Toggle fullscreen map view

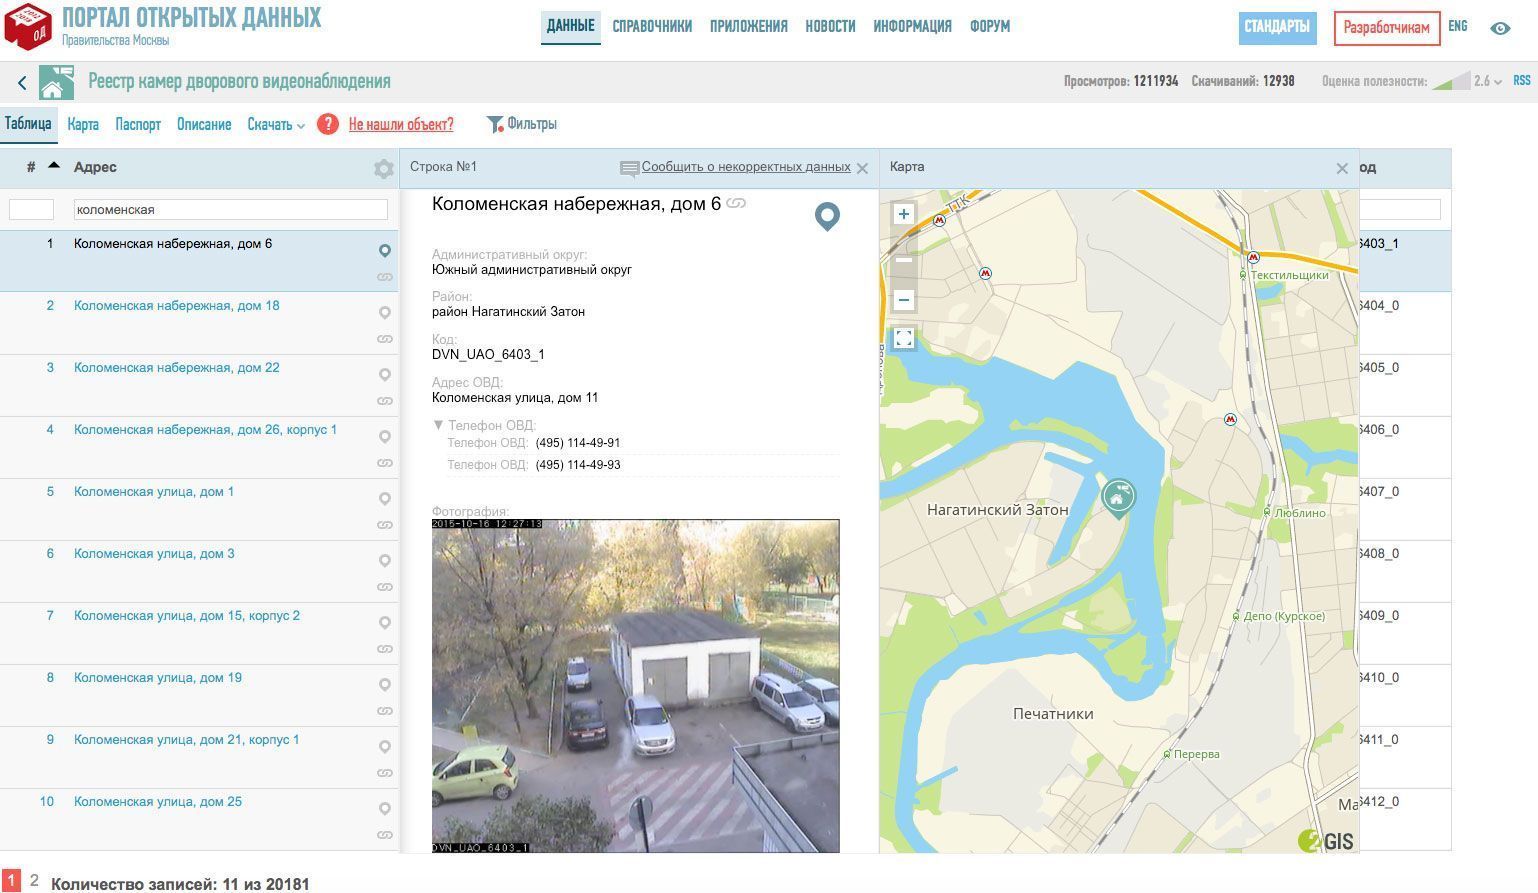[904, 338]
